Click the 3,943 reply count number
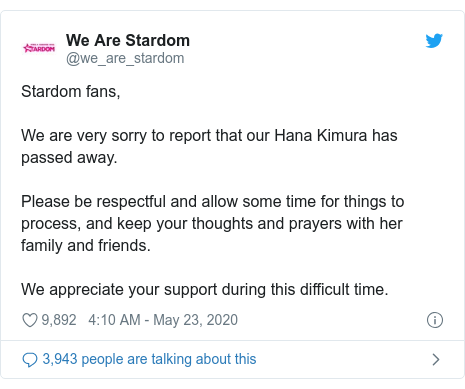This screenshot has height=389, width=465. click(x=60, y=359)
